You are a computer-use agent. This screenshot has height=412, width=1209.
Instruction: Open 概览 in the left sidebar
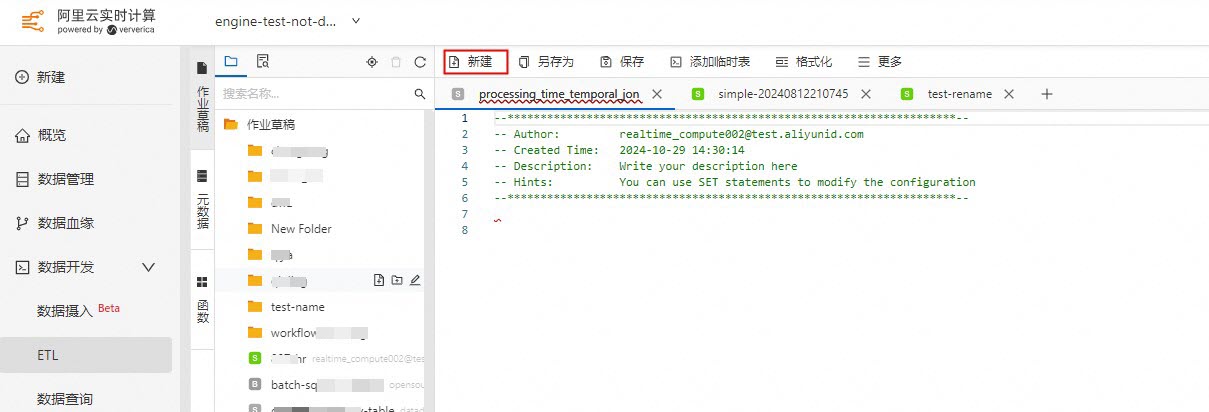click(41, 135)
